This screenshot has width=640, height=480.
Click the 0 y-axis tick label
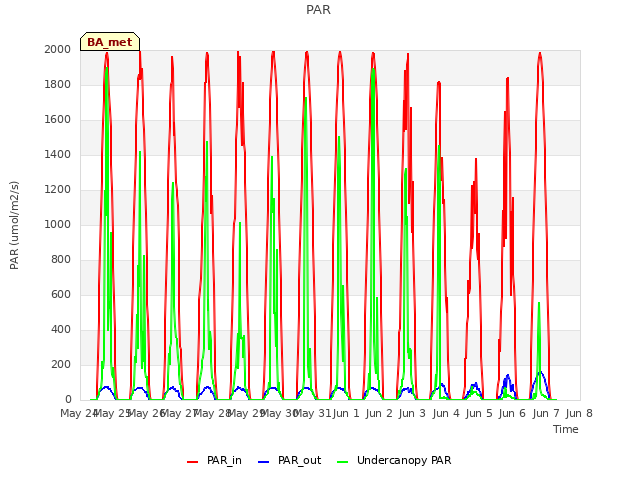click(68, 400)
